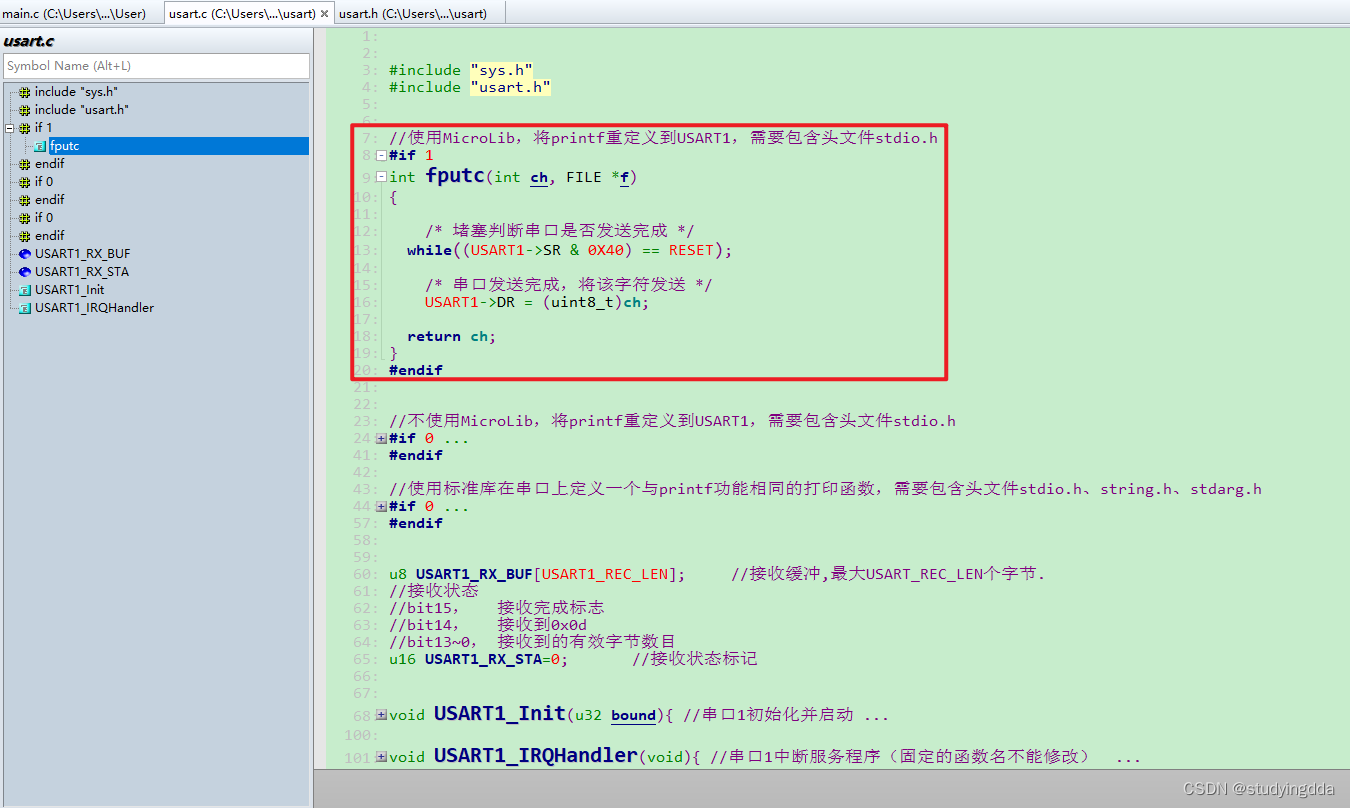Click the function icon beside USART1_Init in symbol list

(x=24, y=290)
